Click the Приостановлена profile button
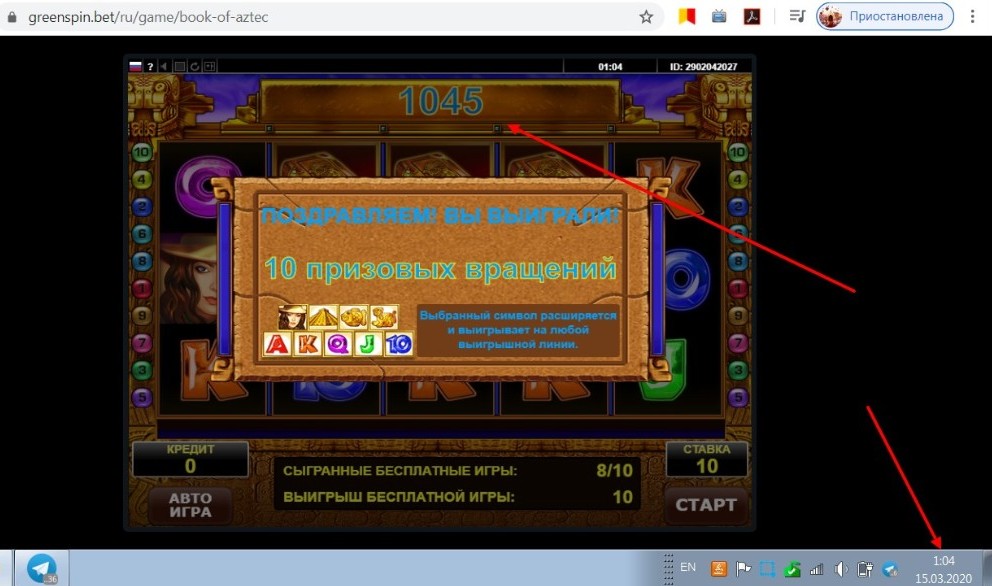 [884, 16]
